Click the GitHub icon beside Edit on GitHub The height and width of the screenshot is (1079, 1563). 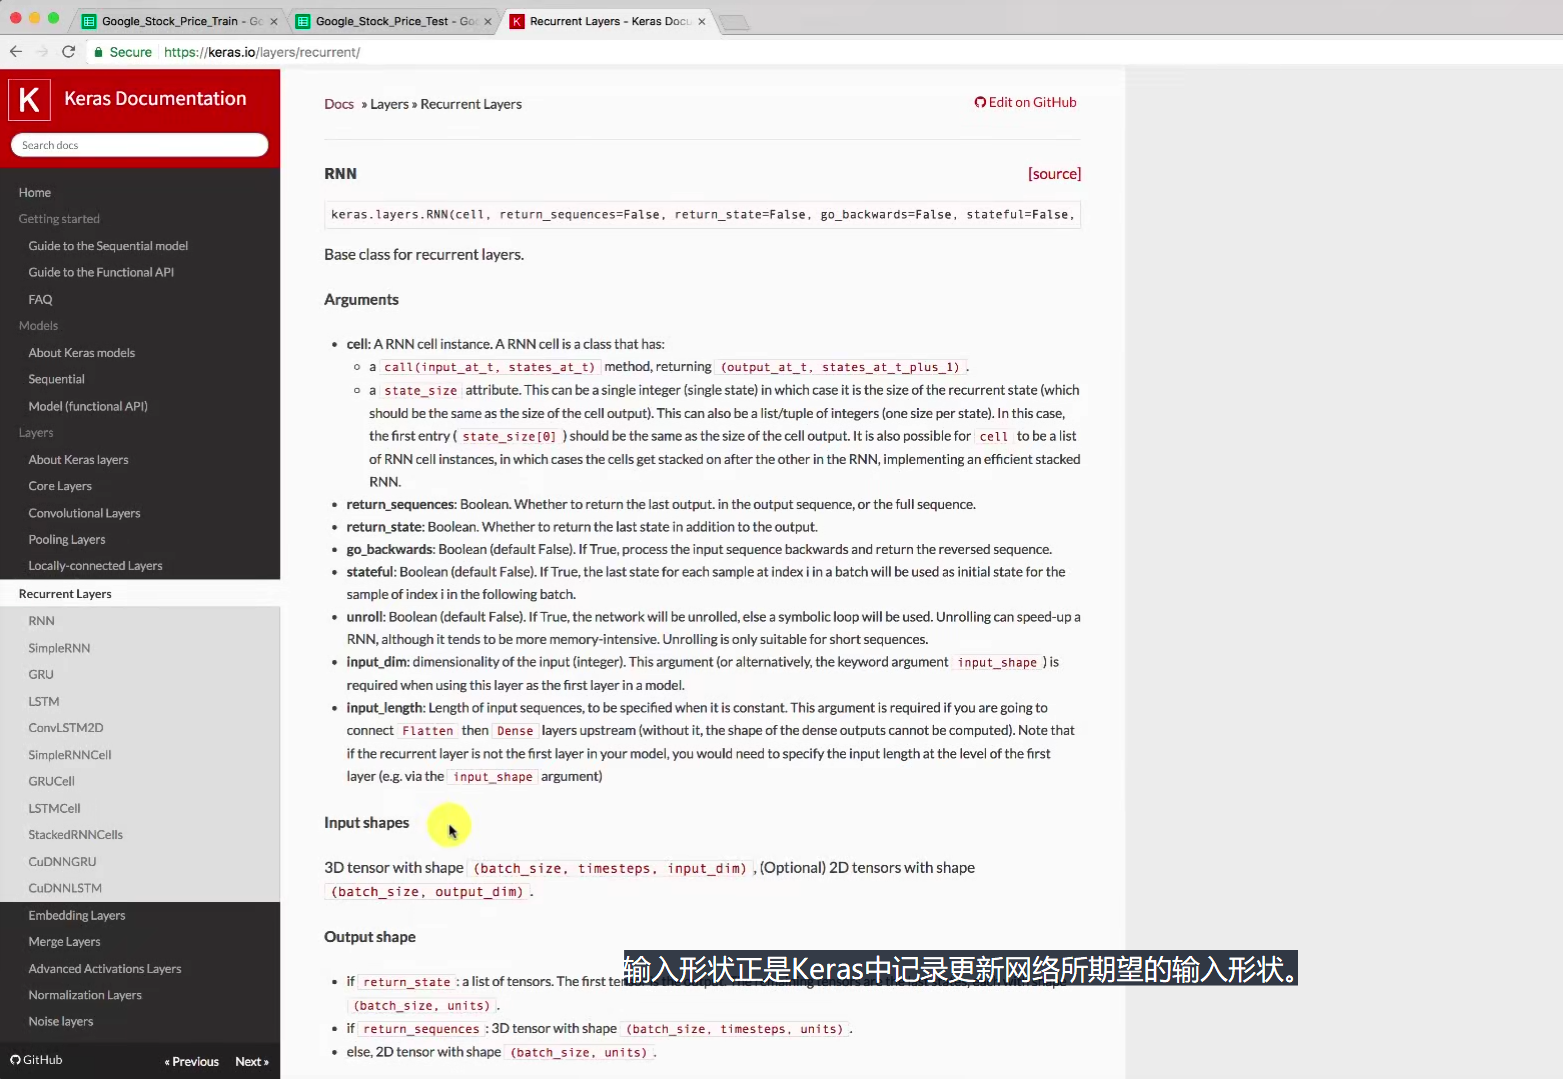pyautogui.click(x=981, y=102)
